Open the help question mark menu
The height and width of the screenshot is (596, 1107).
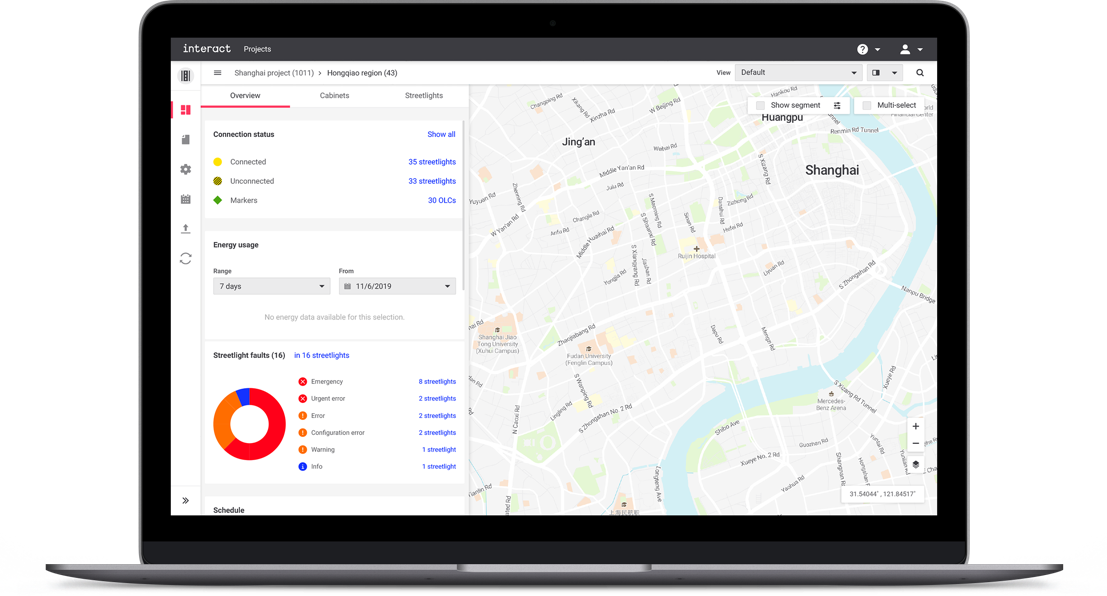868,49
